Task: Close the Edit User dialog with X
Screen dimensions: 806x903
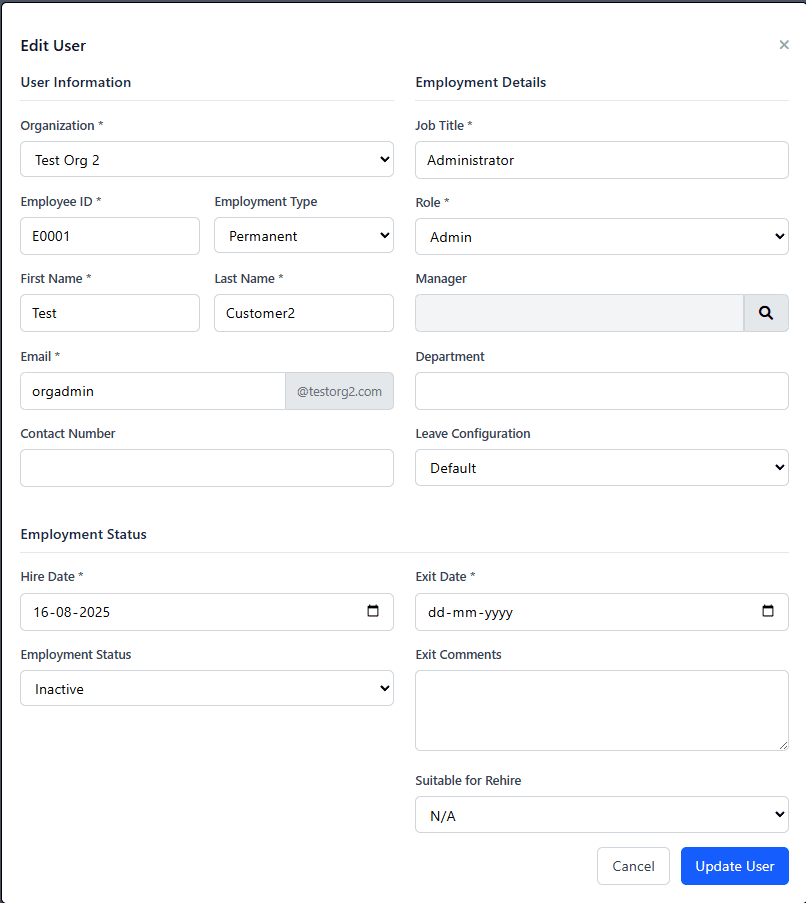Action: click(x=784, y=45)
